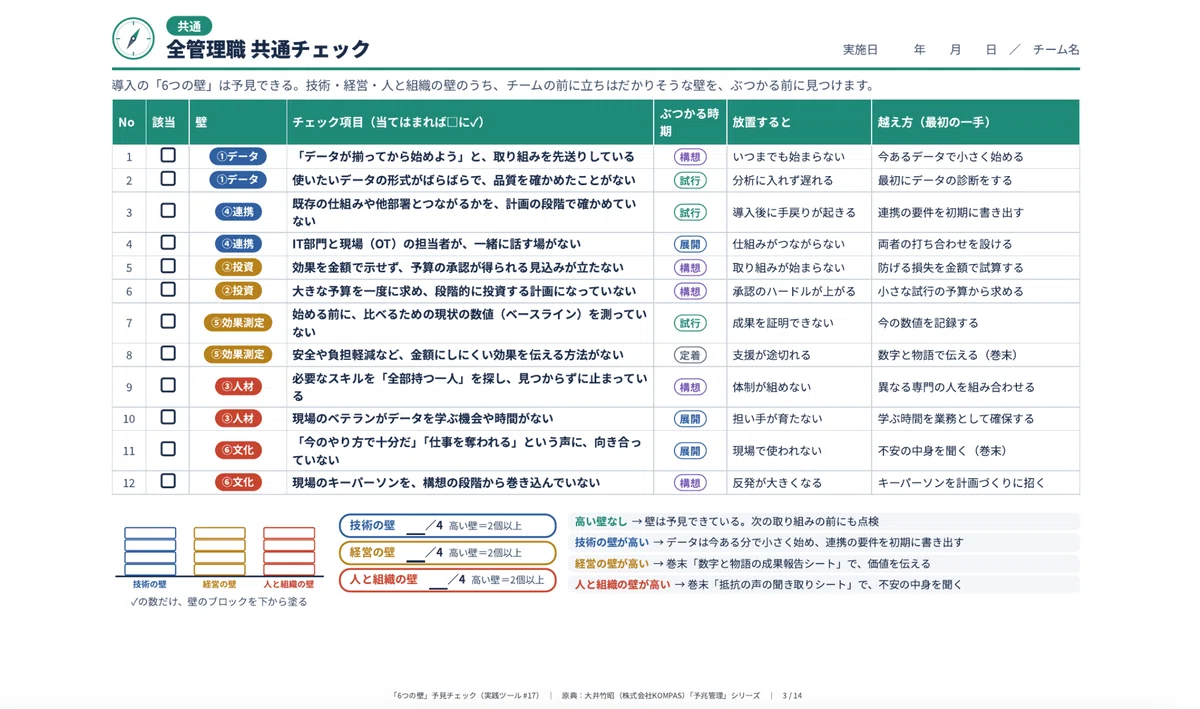Click the ③人材 tag in row 9
Viewport: 1200px width, 709px height.
coord(238,387)
